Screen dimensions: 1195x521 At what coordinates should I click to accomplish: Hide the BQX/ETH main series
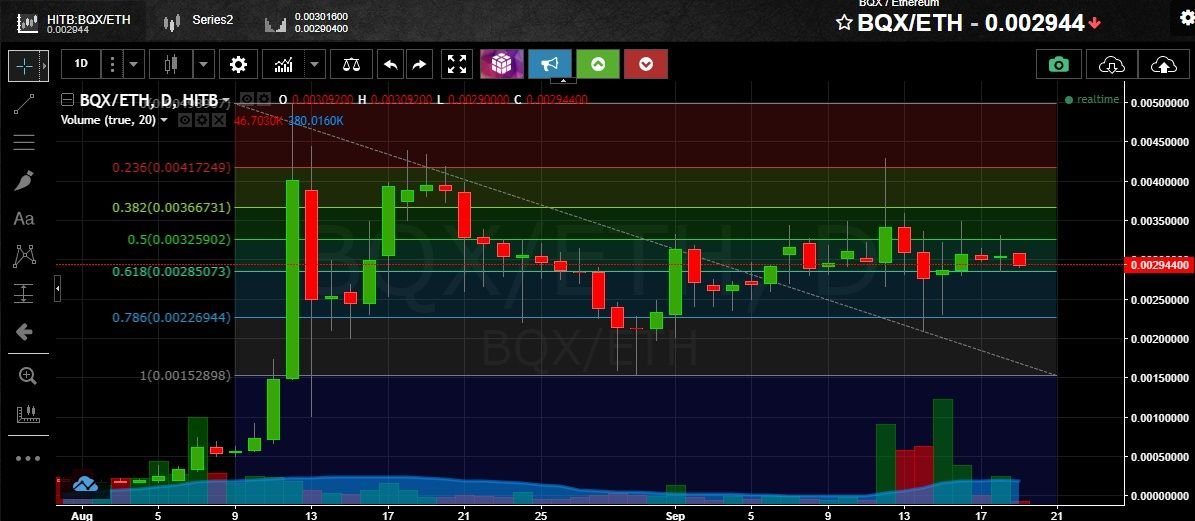(x=246, y=99)
